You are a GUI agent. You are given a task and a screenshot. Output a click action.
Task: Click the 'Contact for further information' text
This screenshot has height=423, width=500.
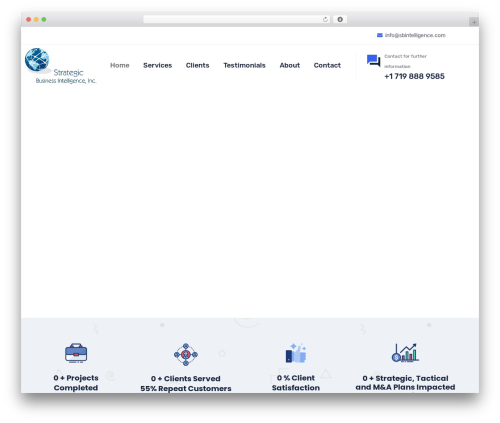point(405,61)
